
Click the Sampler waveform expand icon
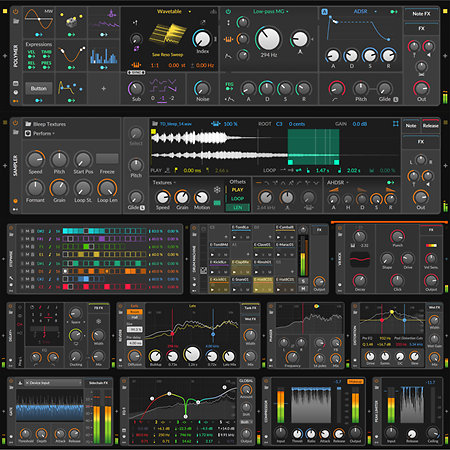(396, 124)
